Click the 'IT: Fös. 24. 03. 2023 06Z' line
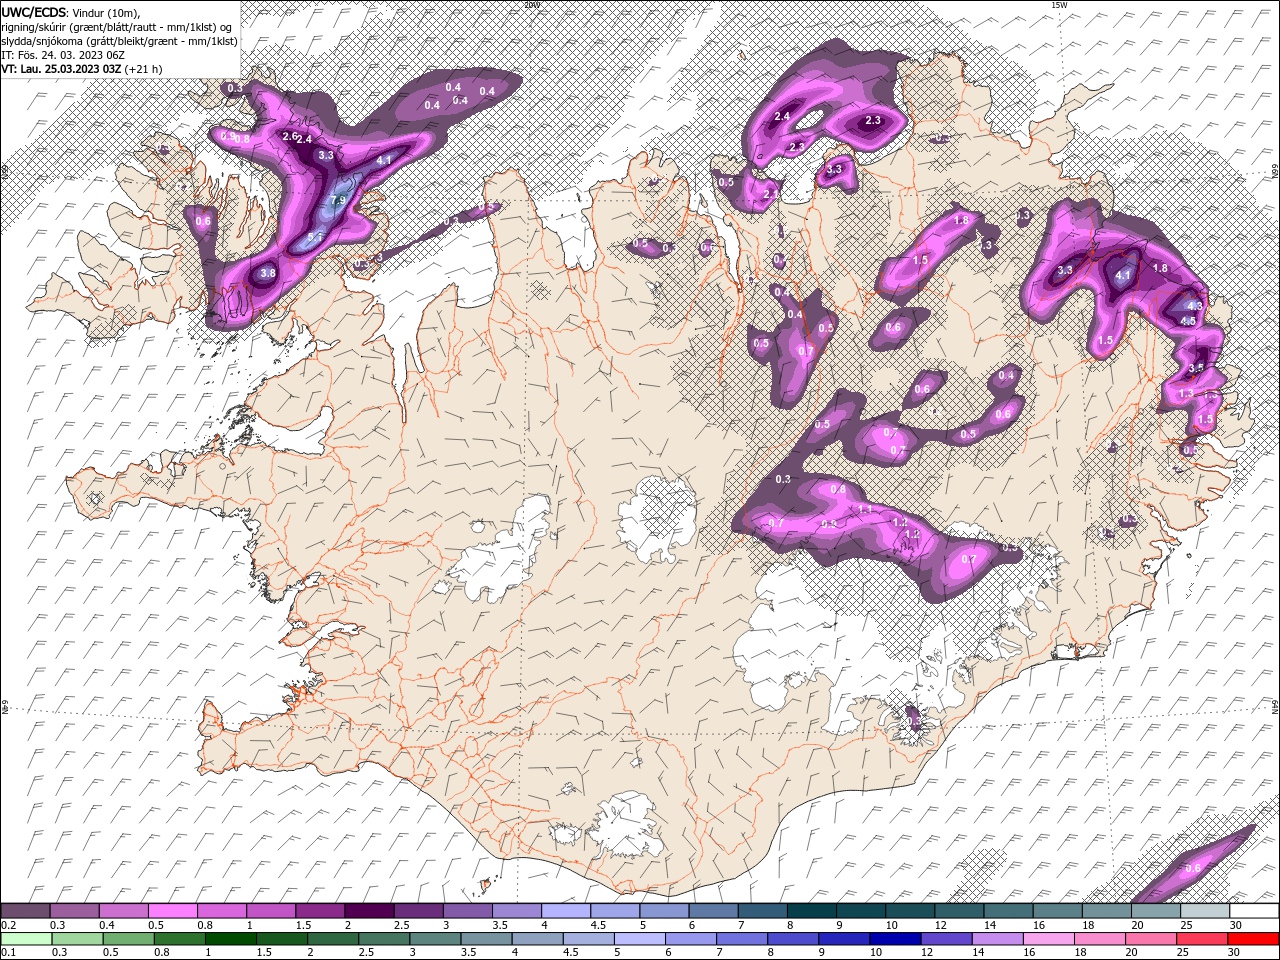This screenshot has width=1280, height=960. (61, 55)
